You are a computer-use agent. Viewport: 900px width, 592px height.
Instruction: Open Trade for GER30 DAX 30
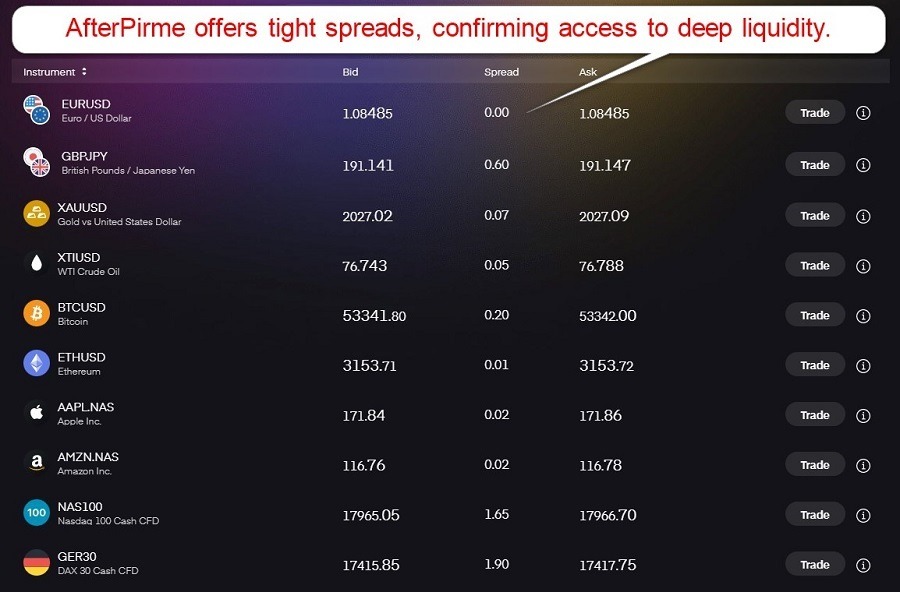click(815, 564)
